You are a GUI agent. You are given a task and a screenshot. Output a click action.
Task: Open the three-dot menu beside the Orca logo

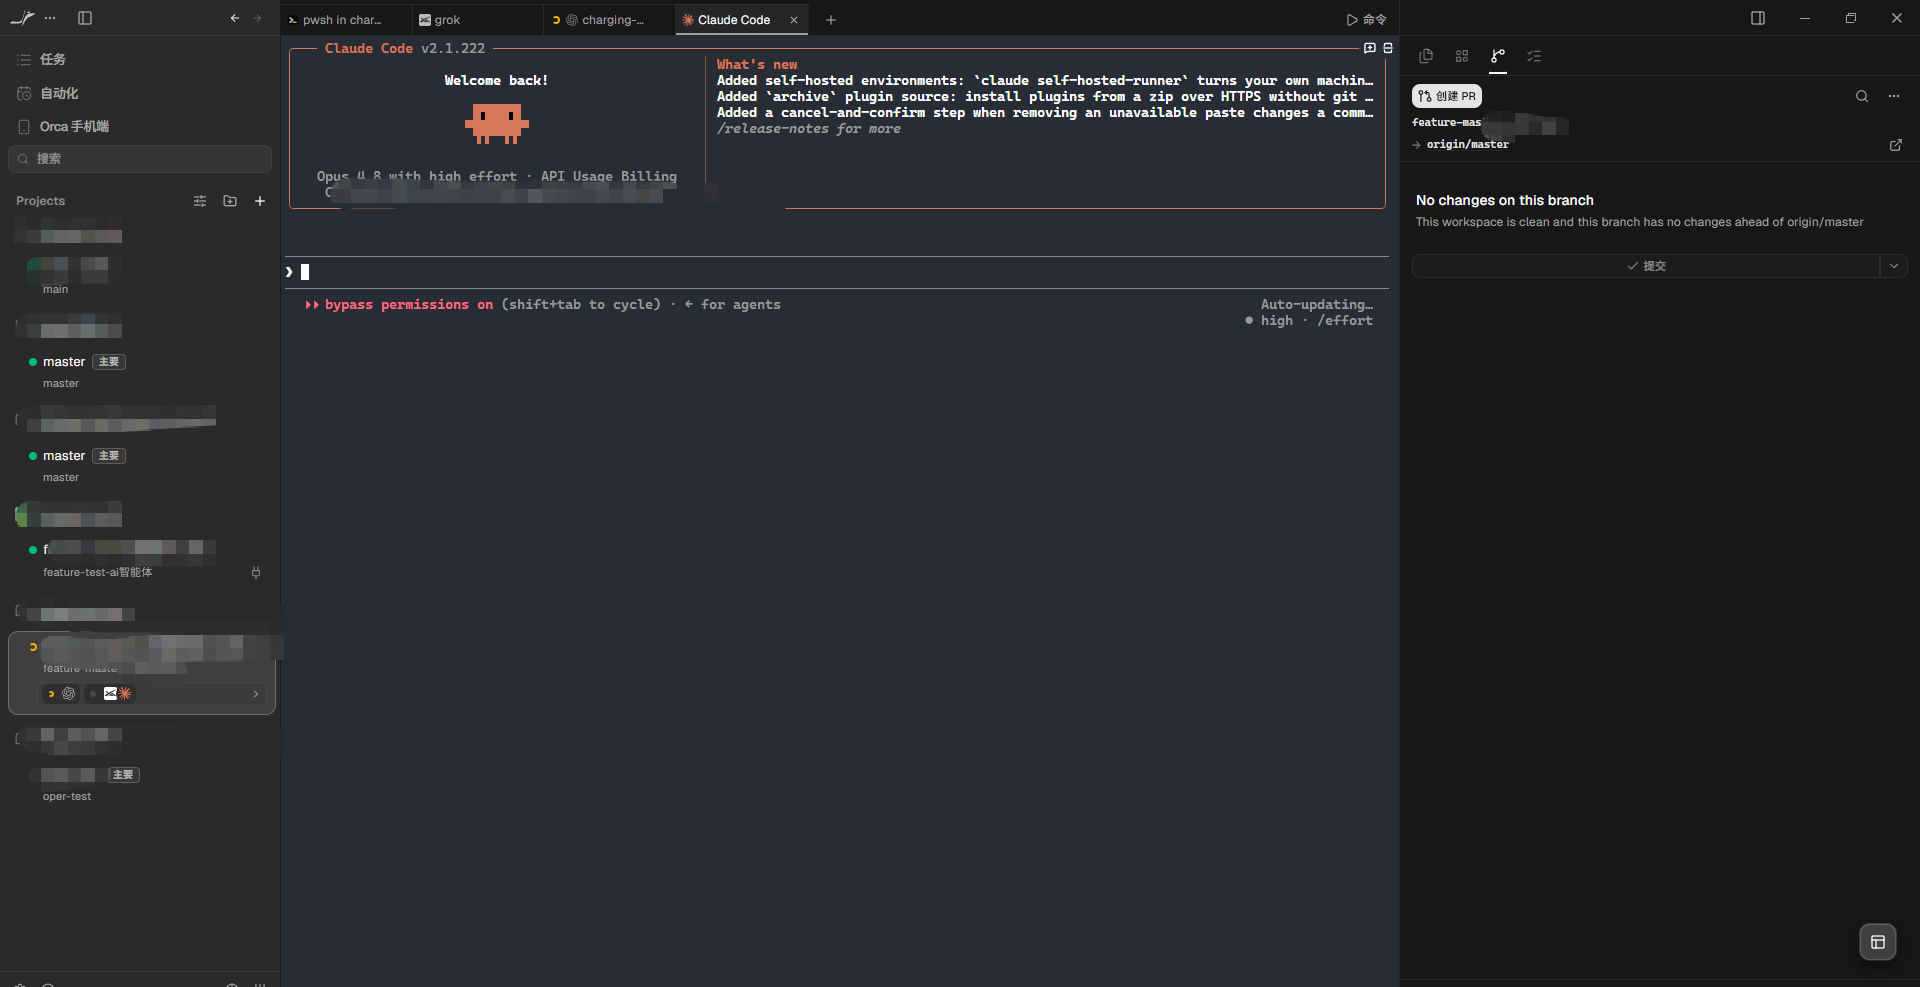(51, 18)
